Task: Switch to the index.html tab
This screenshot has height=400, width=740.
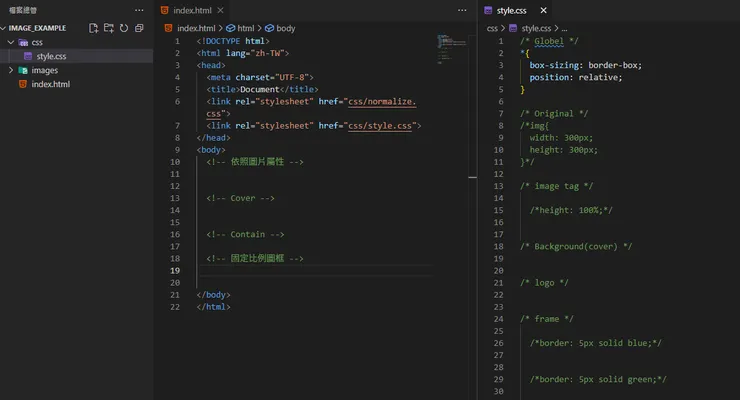Action: 190,9
